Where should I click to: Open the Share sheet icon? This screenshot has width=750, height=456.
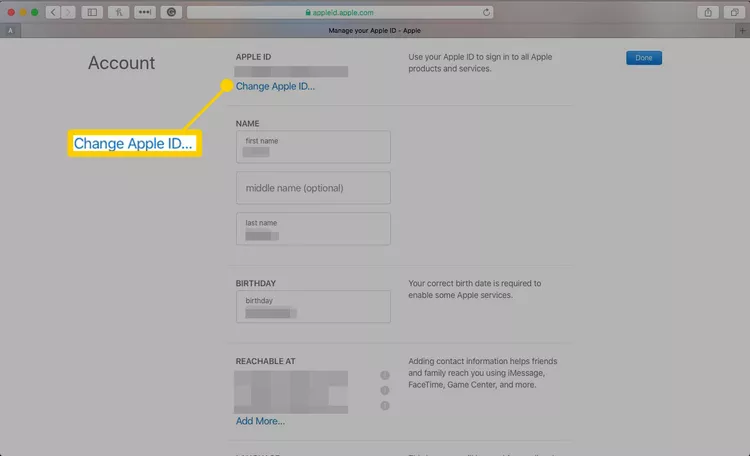point(708,12)
